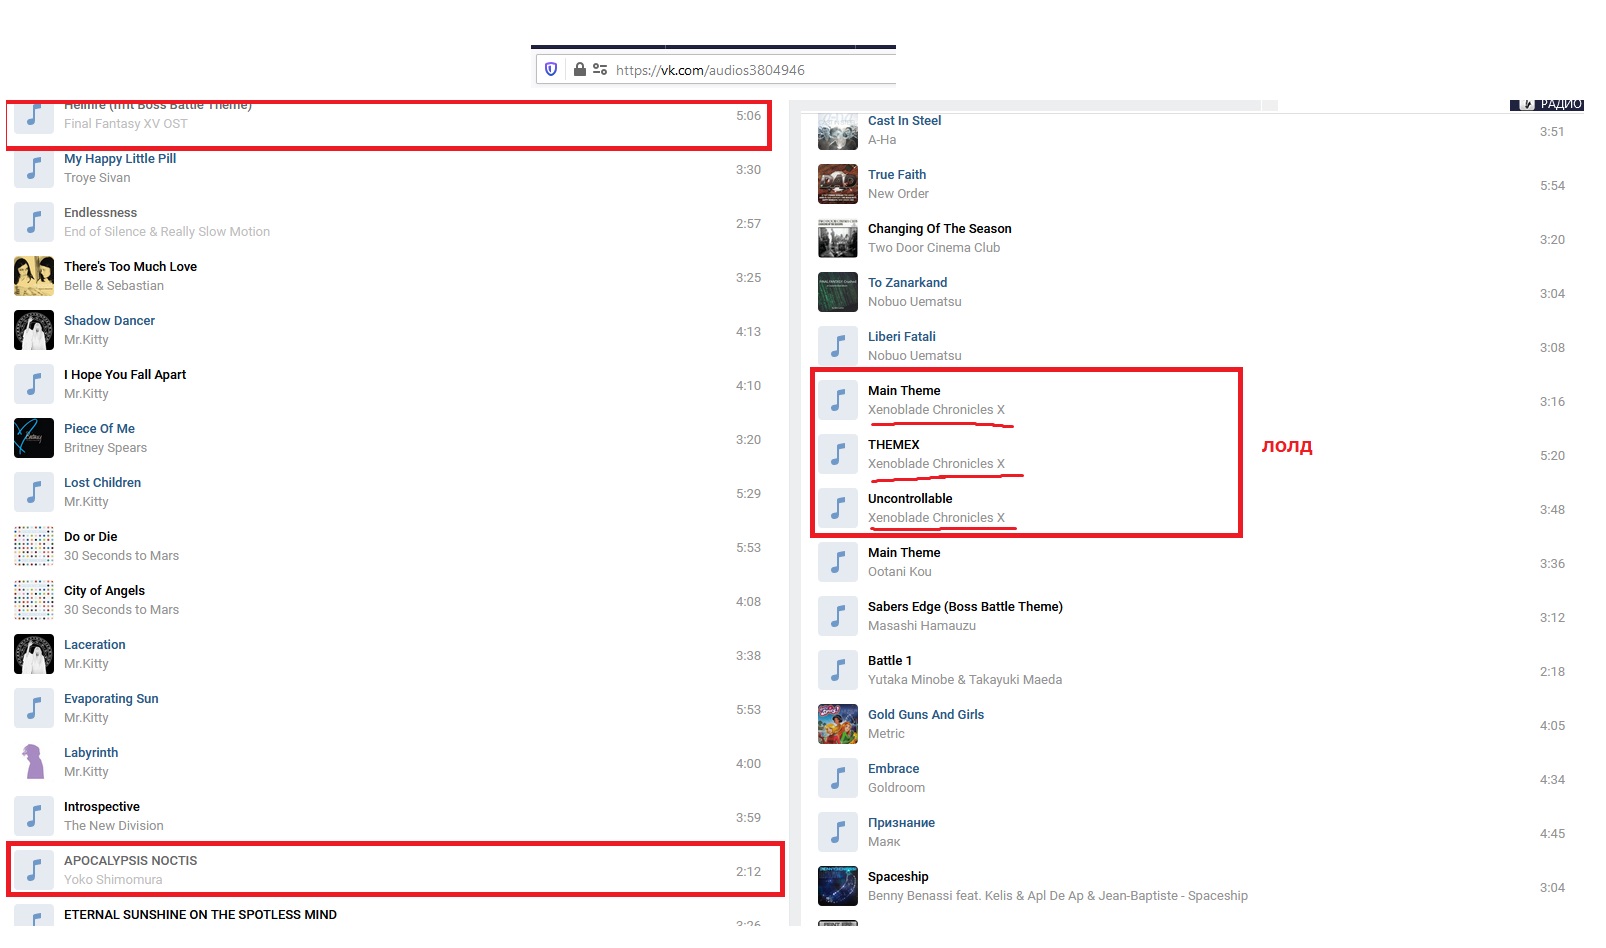Open the artist link Britney Spears
Image resolution: width=1606 pixels, height=948 pixels.
pyautogui.click(x=105, y=448)
